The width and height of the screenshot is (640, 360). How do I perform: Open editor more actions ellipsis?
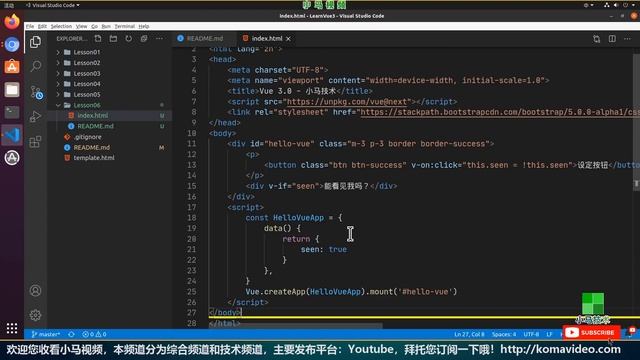[x=627, y=39]
